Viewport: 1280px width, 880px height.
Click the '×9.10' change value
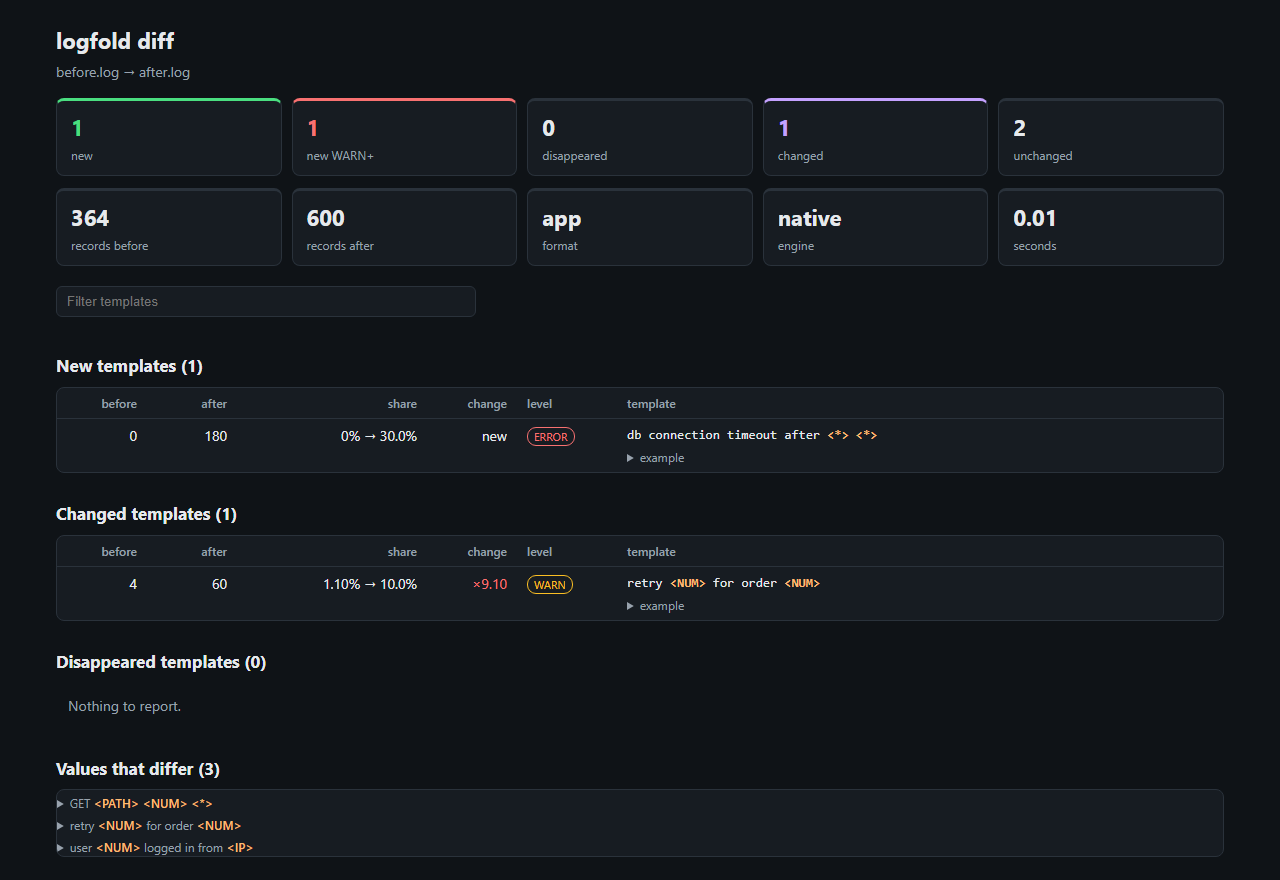pos(490,584)
